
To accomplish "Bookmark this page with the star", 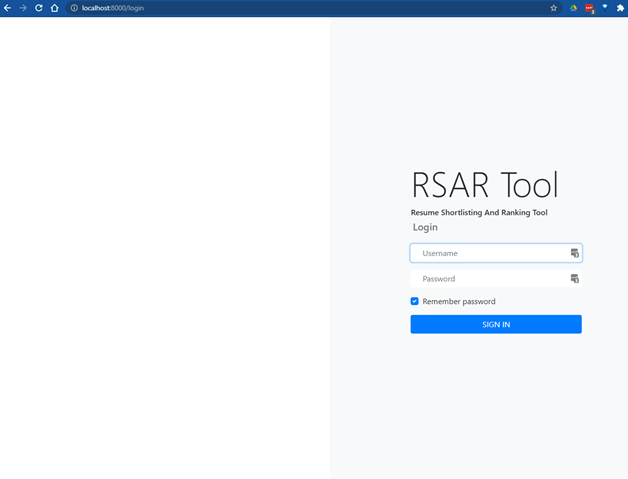I will (554, 8).
